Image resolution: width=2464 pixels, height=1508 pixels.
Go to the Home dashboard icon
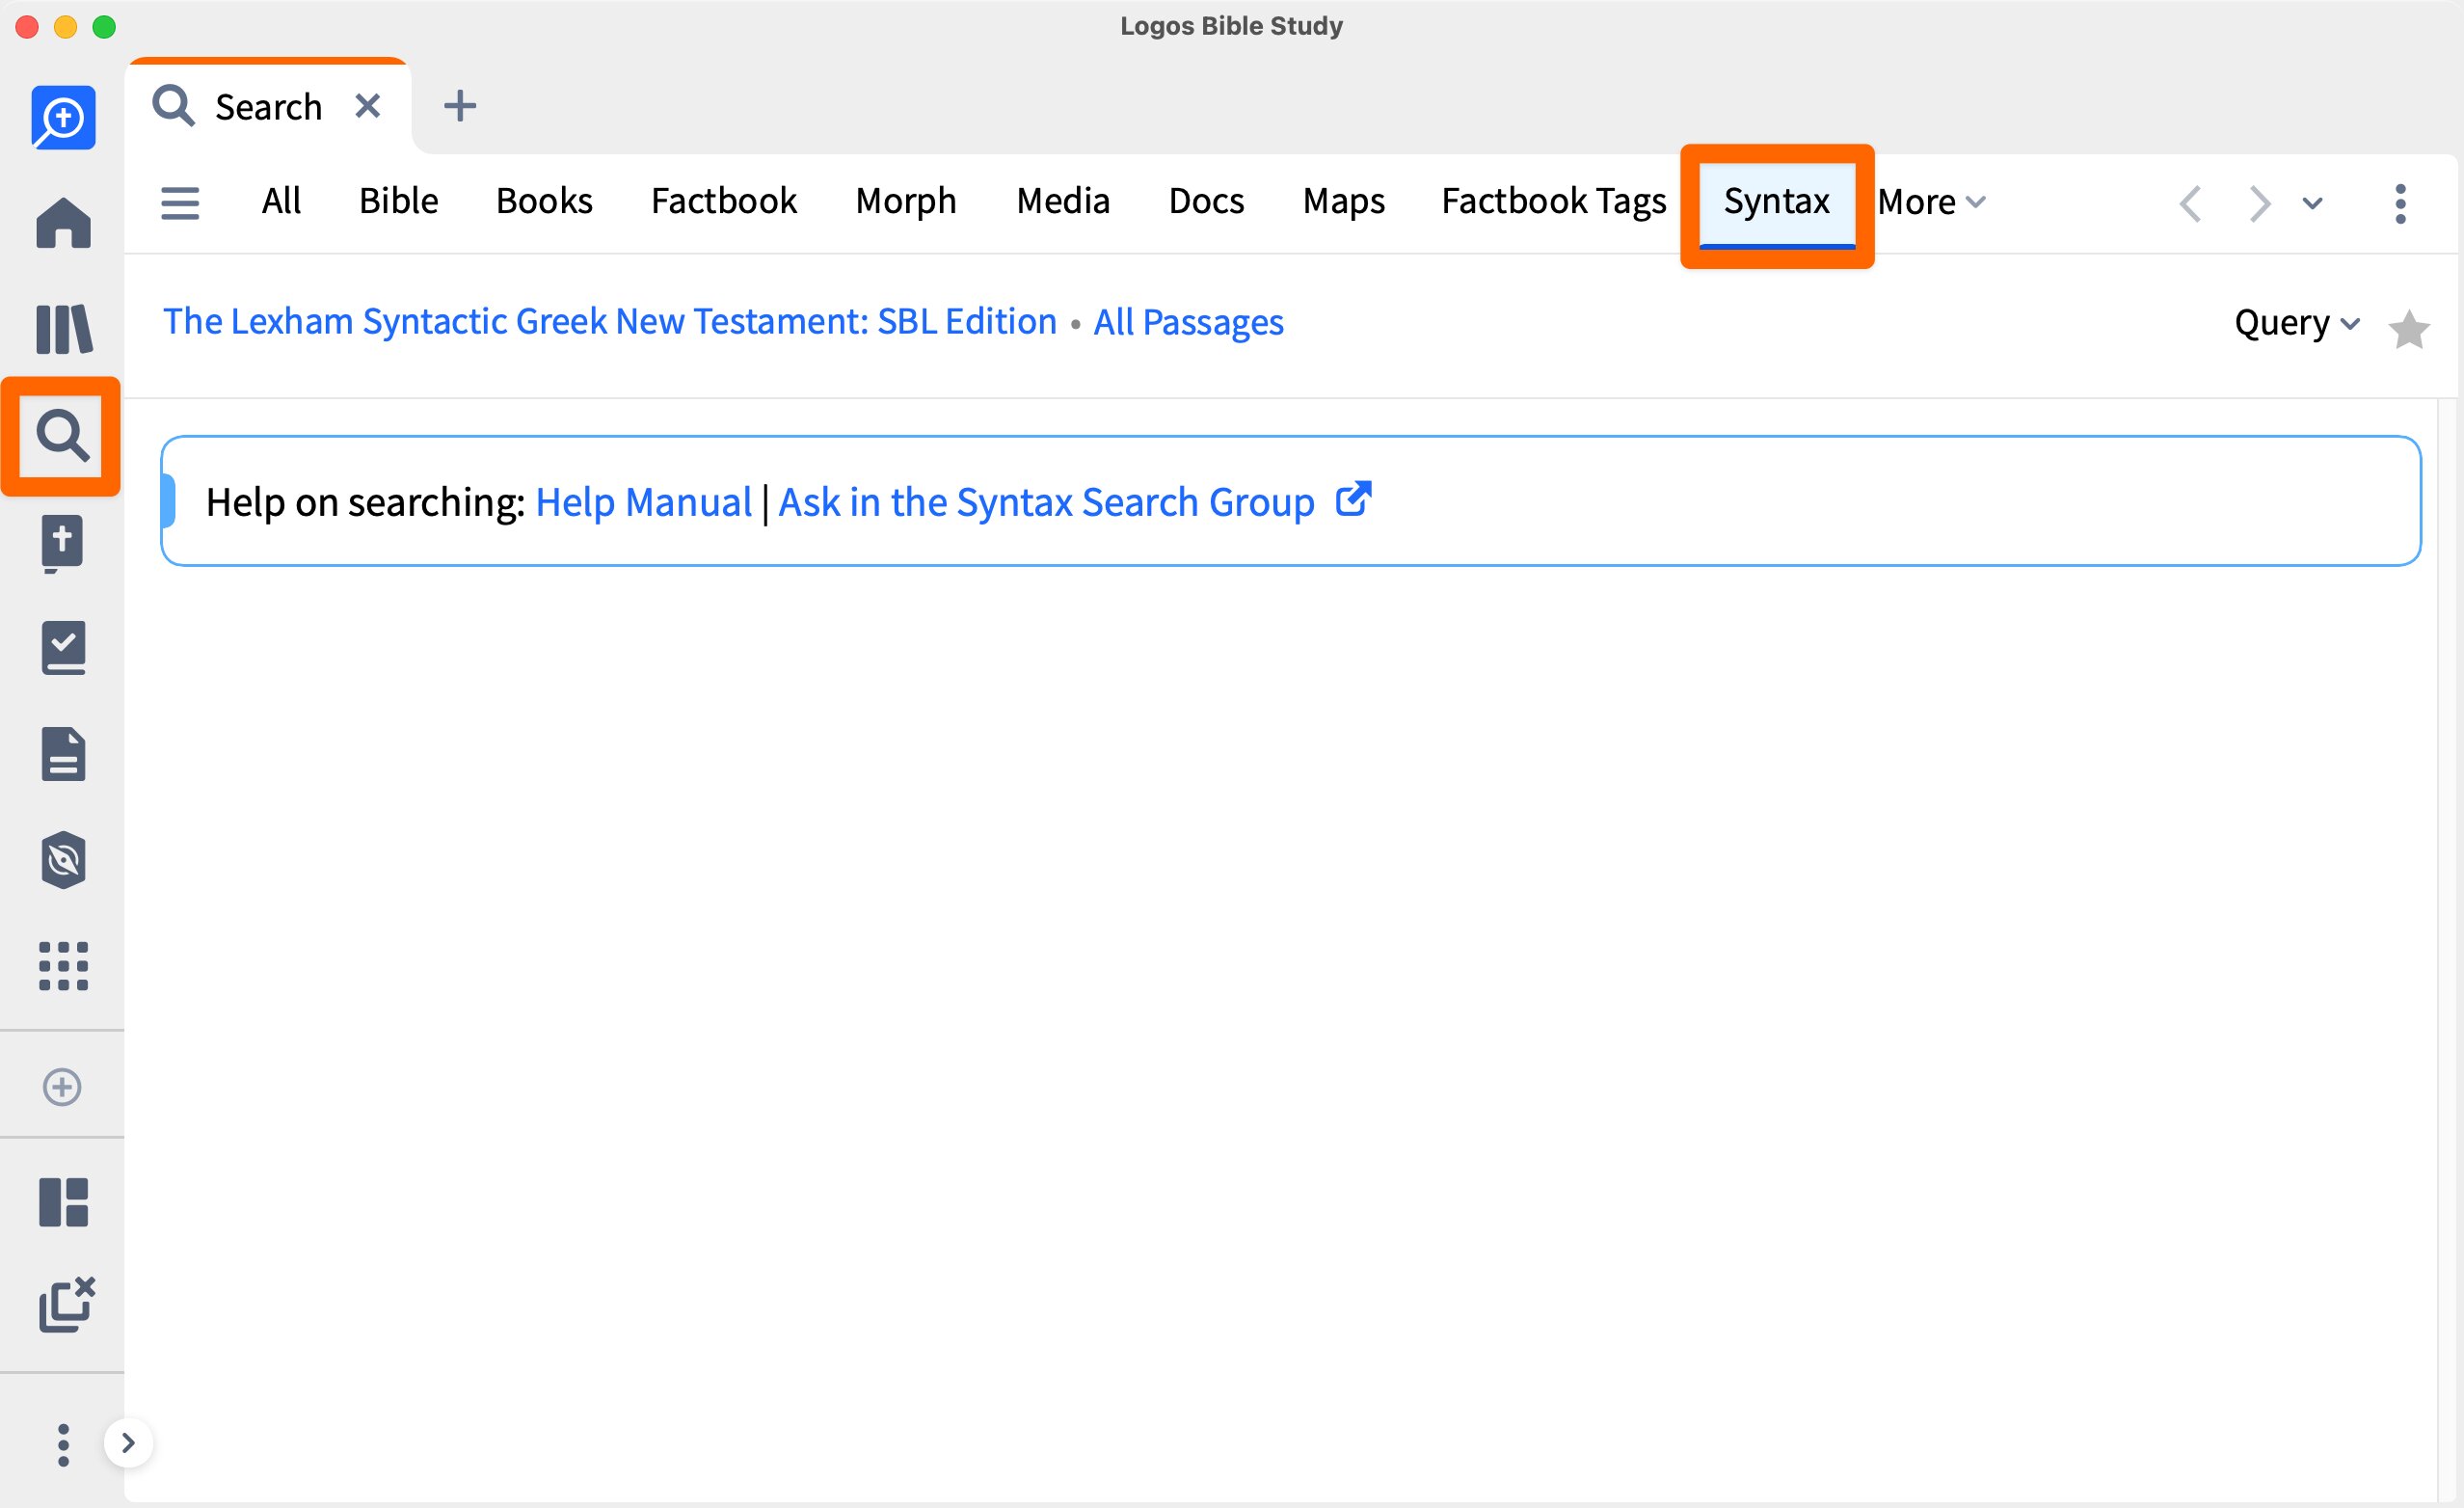63,222
